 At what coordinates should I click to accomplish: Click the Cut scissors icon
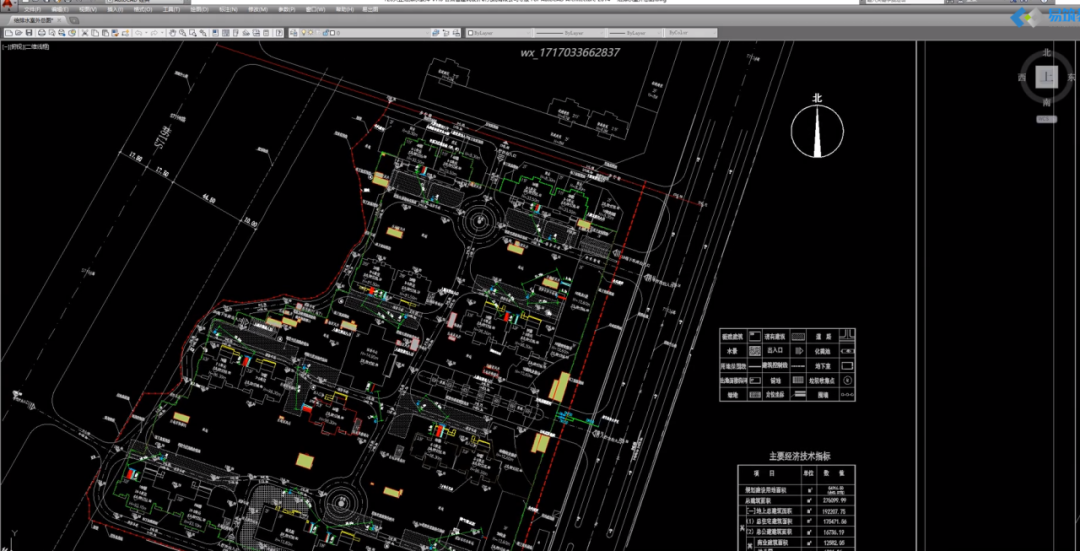pos(85,33)
